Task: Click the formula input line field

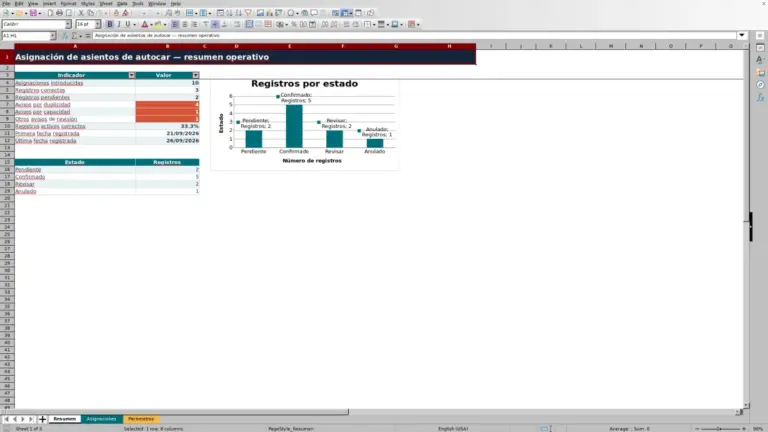Action: point(414,35)
